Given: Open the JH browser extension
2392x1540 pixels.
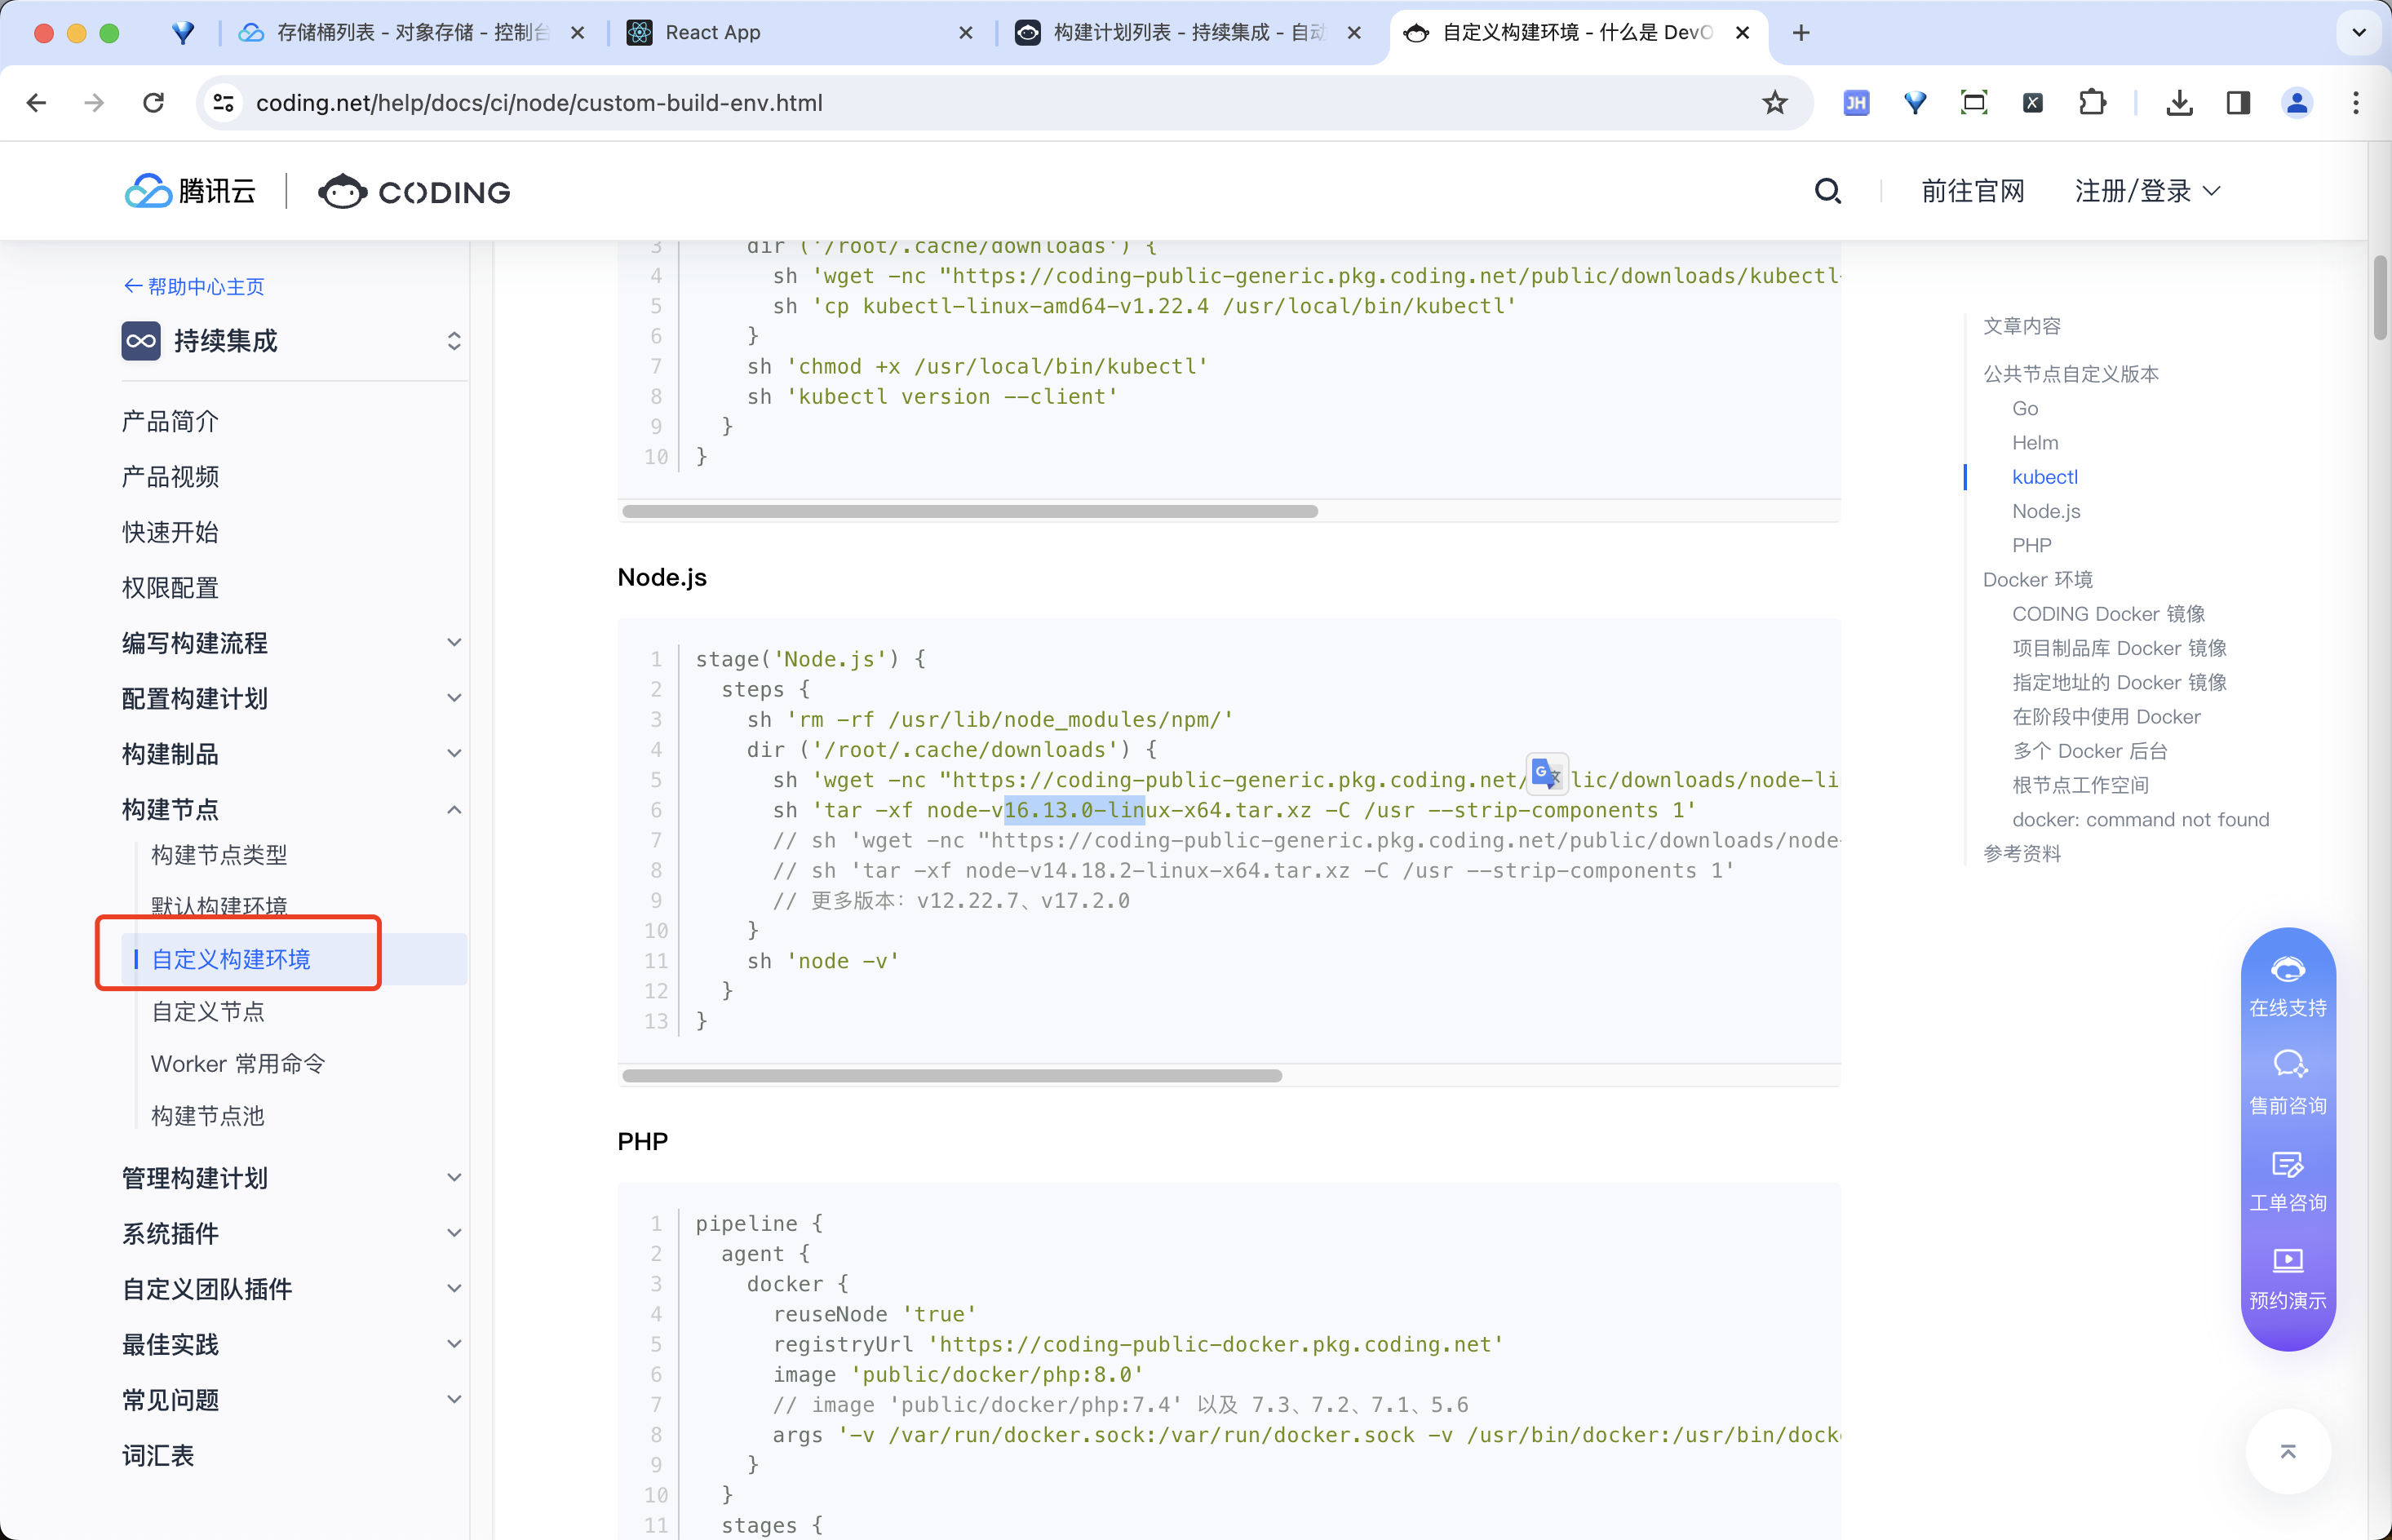Looking at the screenshot, I should pyautogui.click(x=1856, y=103).
